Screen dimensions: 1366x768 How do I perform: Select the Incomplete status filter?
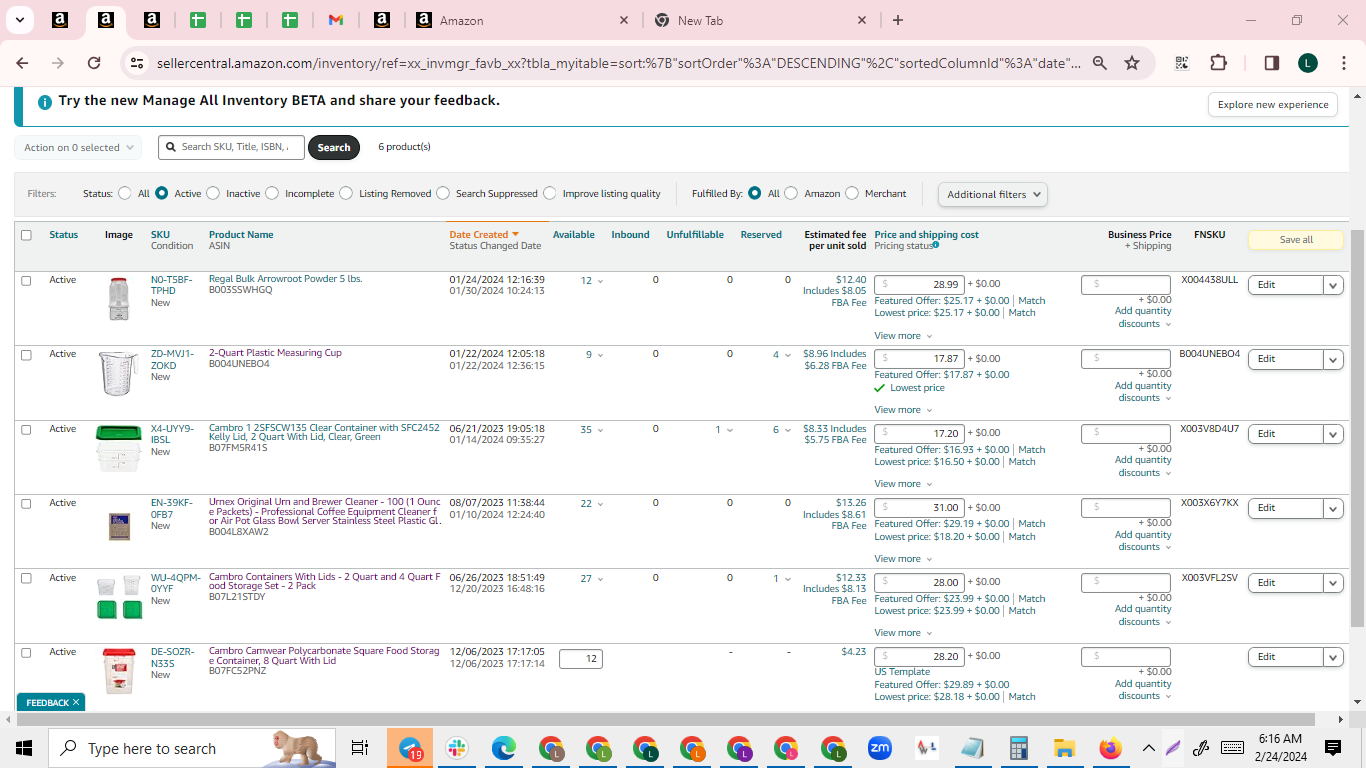point(272,193)
